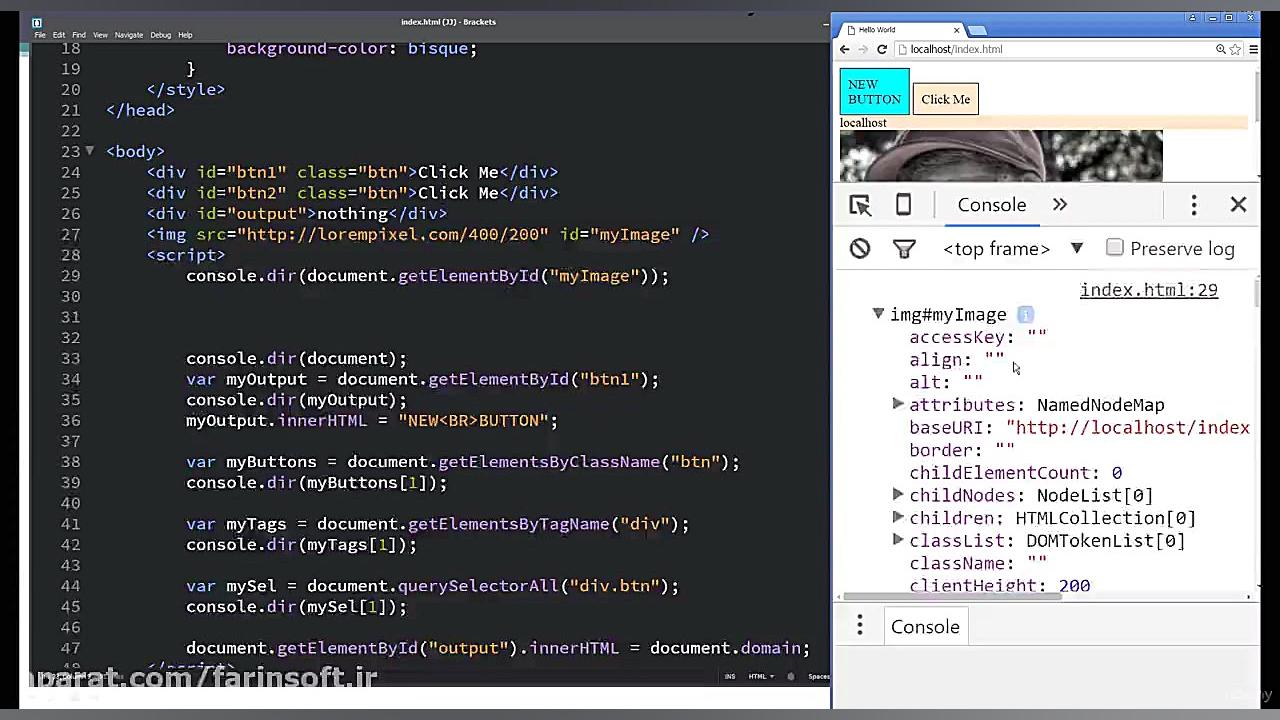Reload the localhost page
The height and width of the screenshot is (720, 1280).
click(x=882, y=49)
